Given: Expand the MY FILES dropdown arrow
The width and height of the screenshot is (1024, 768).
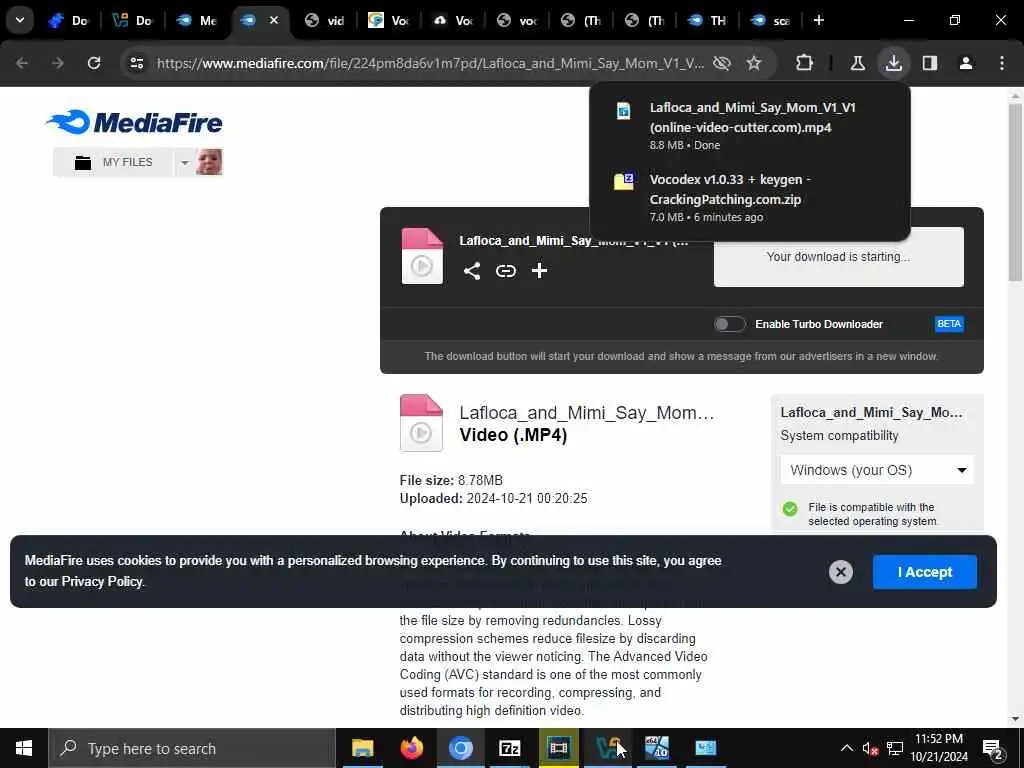Looking at the screenshot, I should [185, 162].
